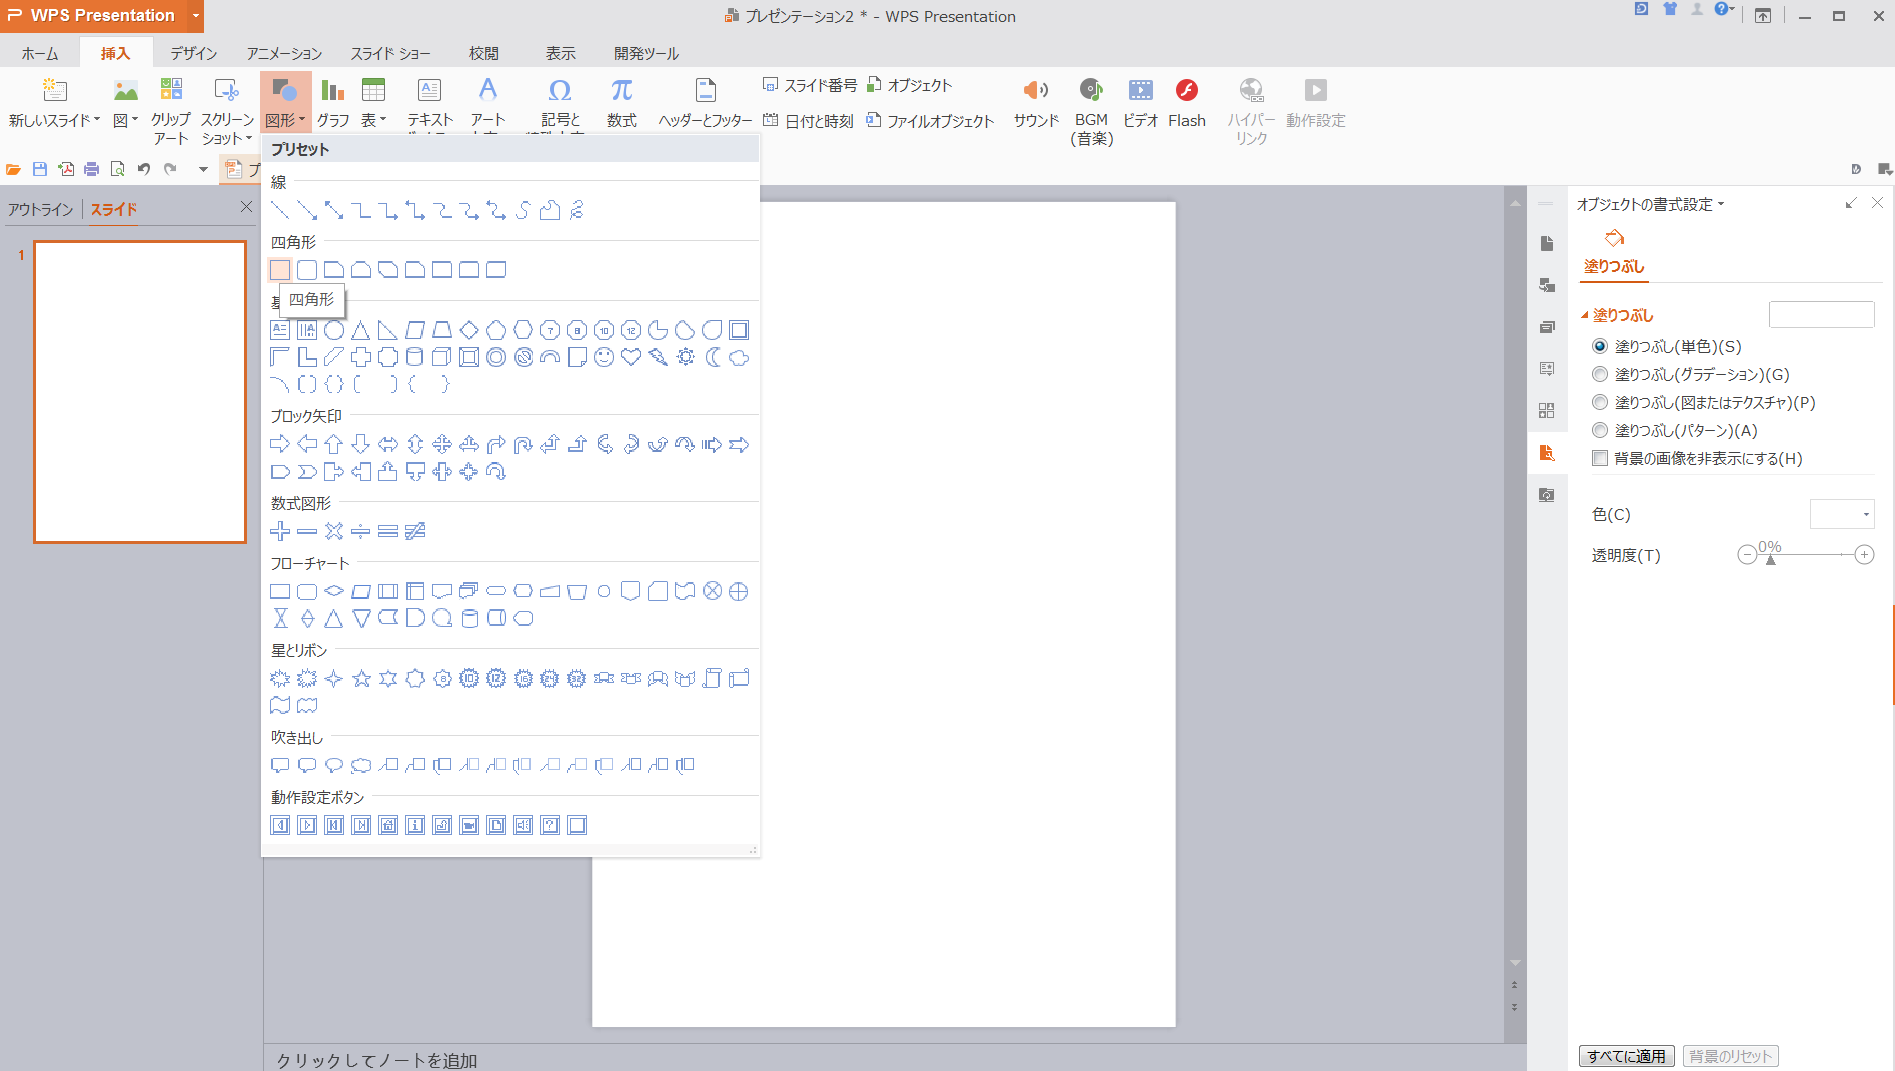Image resolution: width=1895 pixels, height=1071 pixels.
Task: Select 塗りつぶし(パターン) radio button
Action: click(x=1600, y=430)
